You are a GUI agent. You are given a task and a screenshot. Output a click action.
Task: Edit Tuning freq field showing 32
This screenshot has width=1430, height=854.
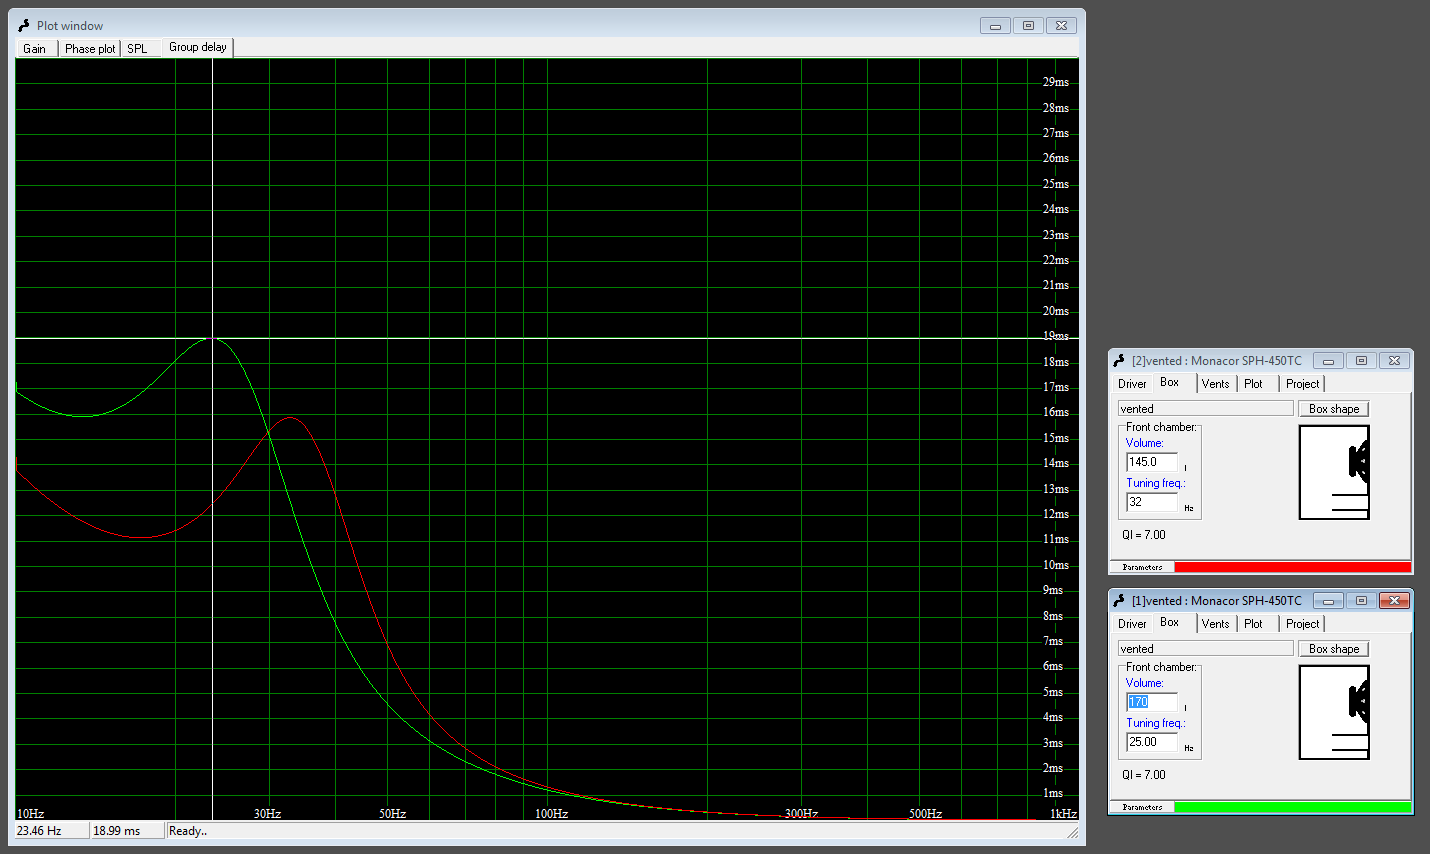pyautogui.click(x=1152, y=502)
